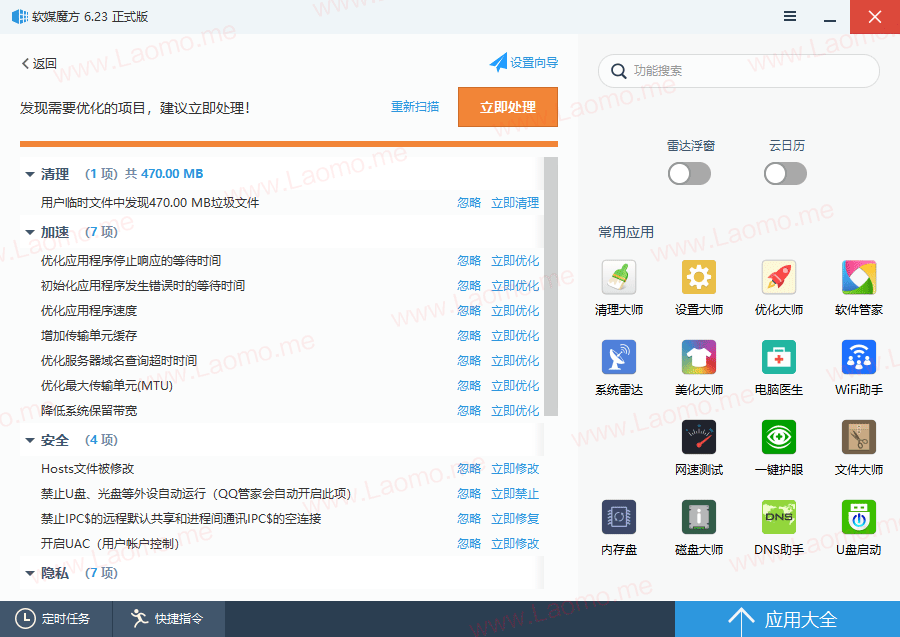This screenshot has width=900, height=637.
Task: Open 设置向导 paper plane icon
Action: pos(498,62)
